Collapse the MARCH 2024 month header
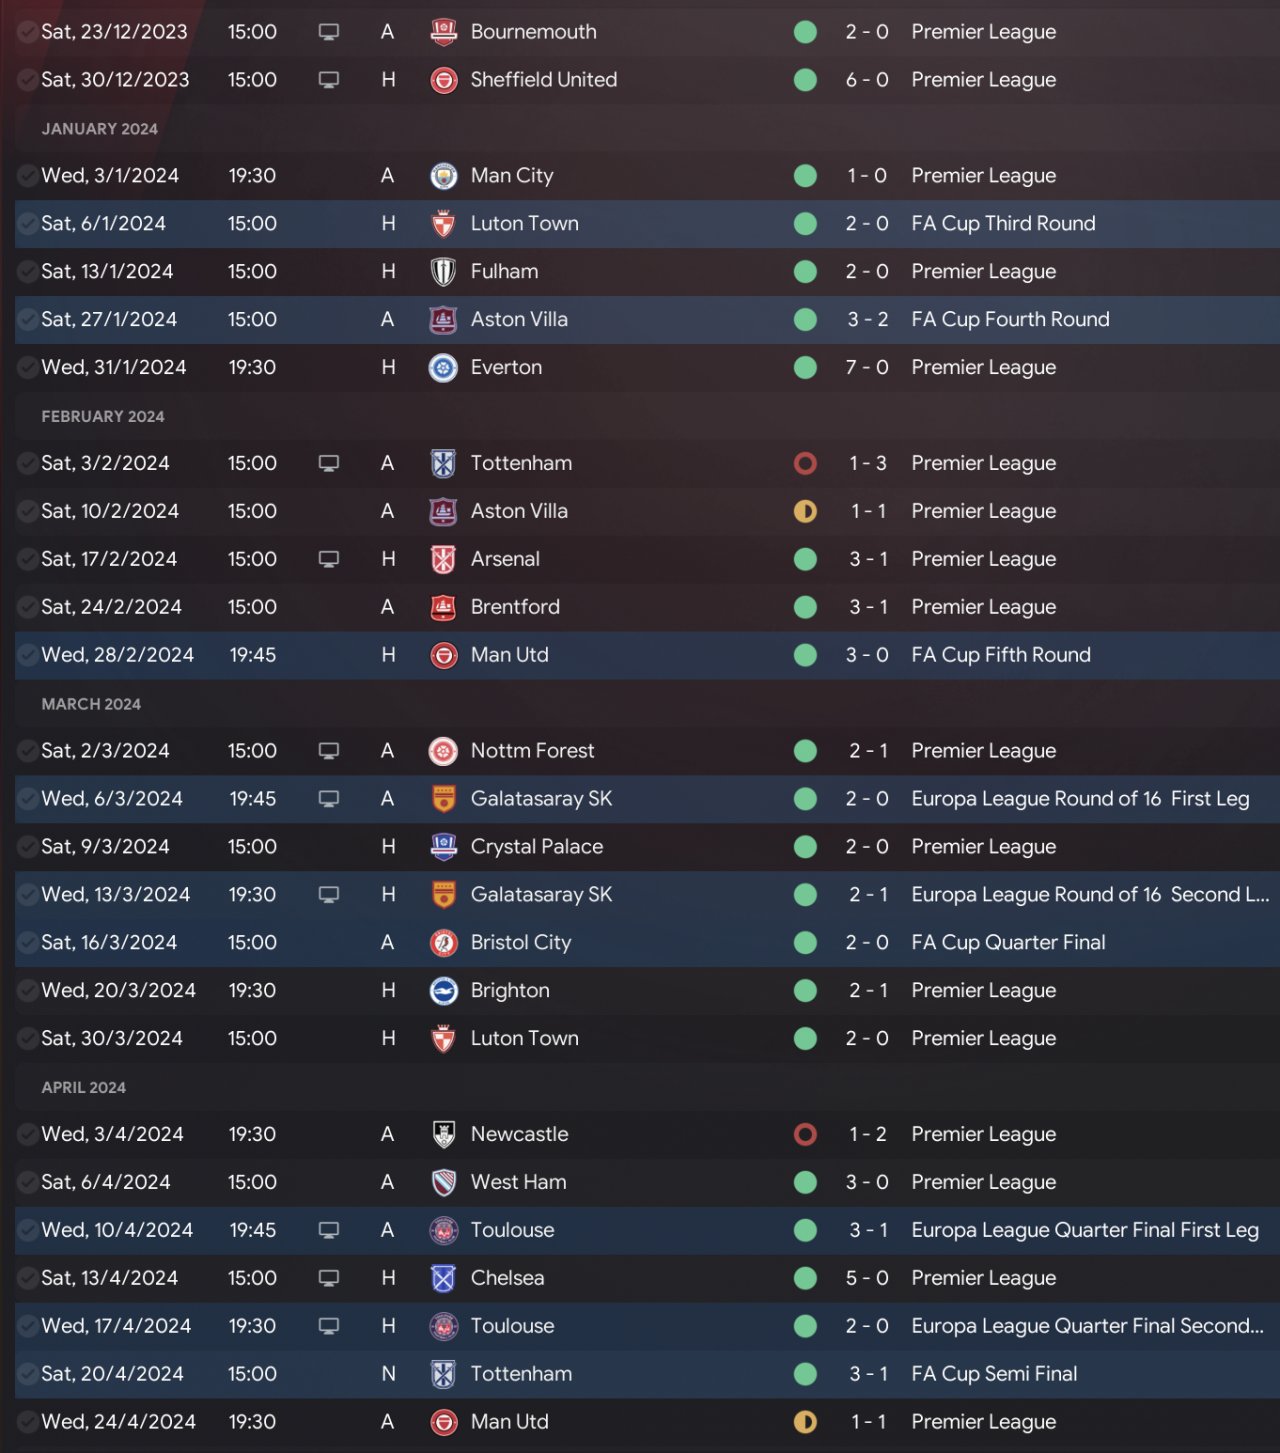This screenshot has height=1453, width=1280. (91, 704)
